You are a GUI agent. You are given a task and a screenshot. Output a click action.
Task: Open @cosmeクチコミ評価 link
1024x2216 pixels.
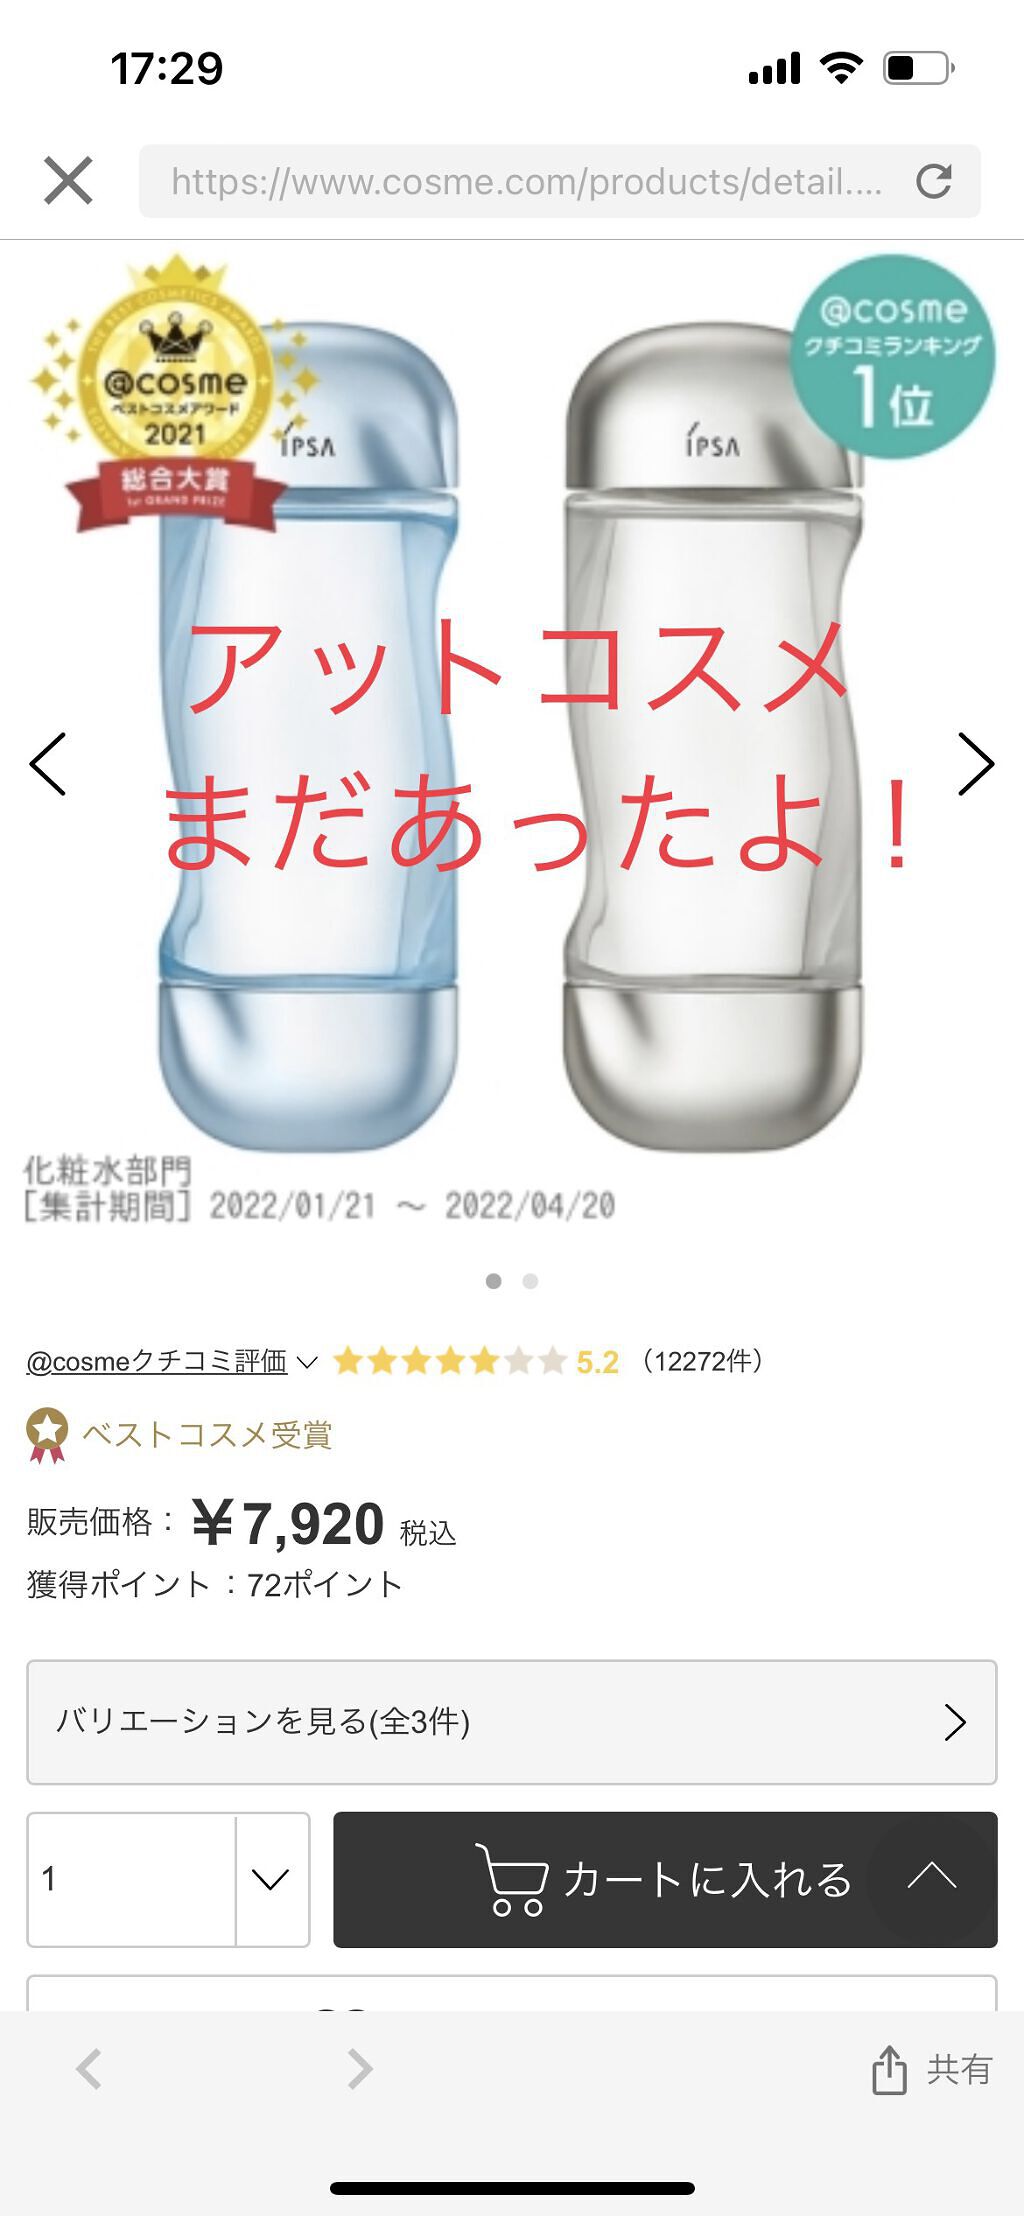[x=157, y=1361]
